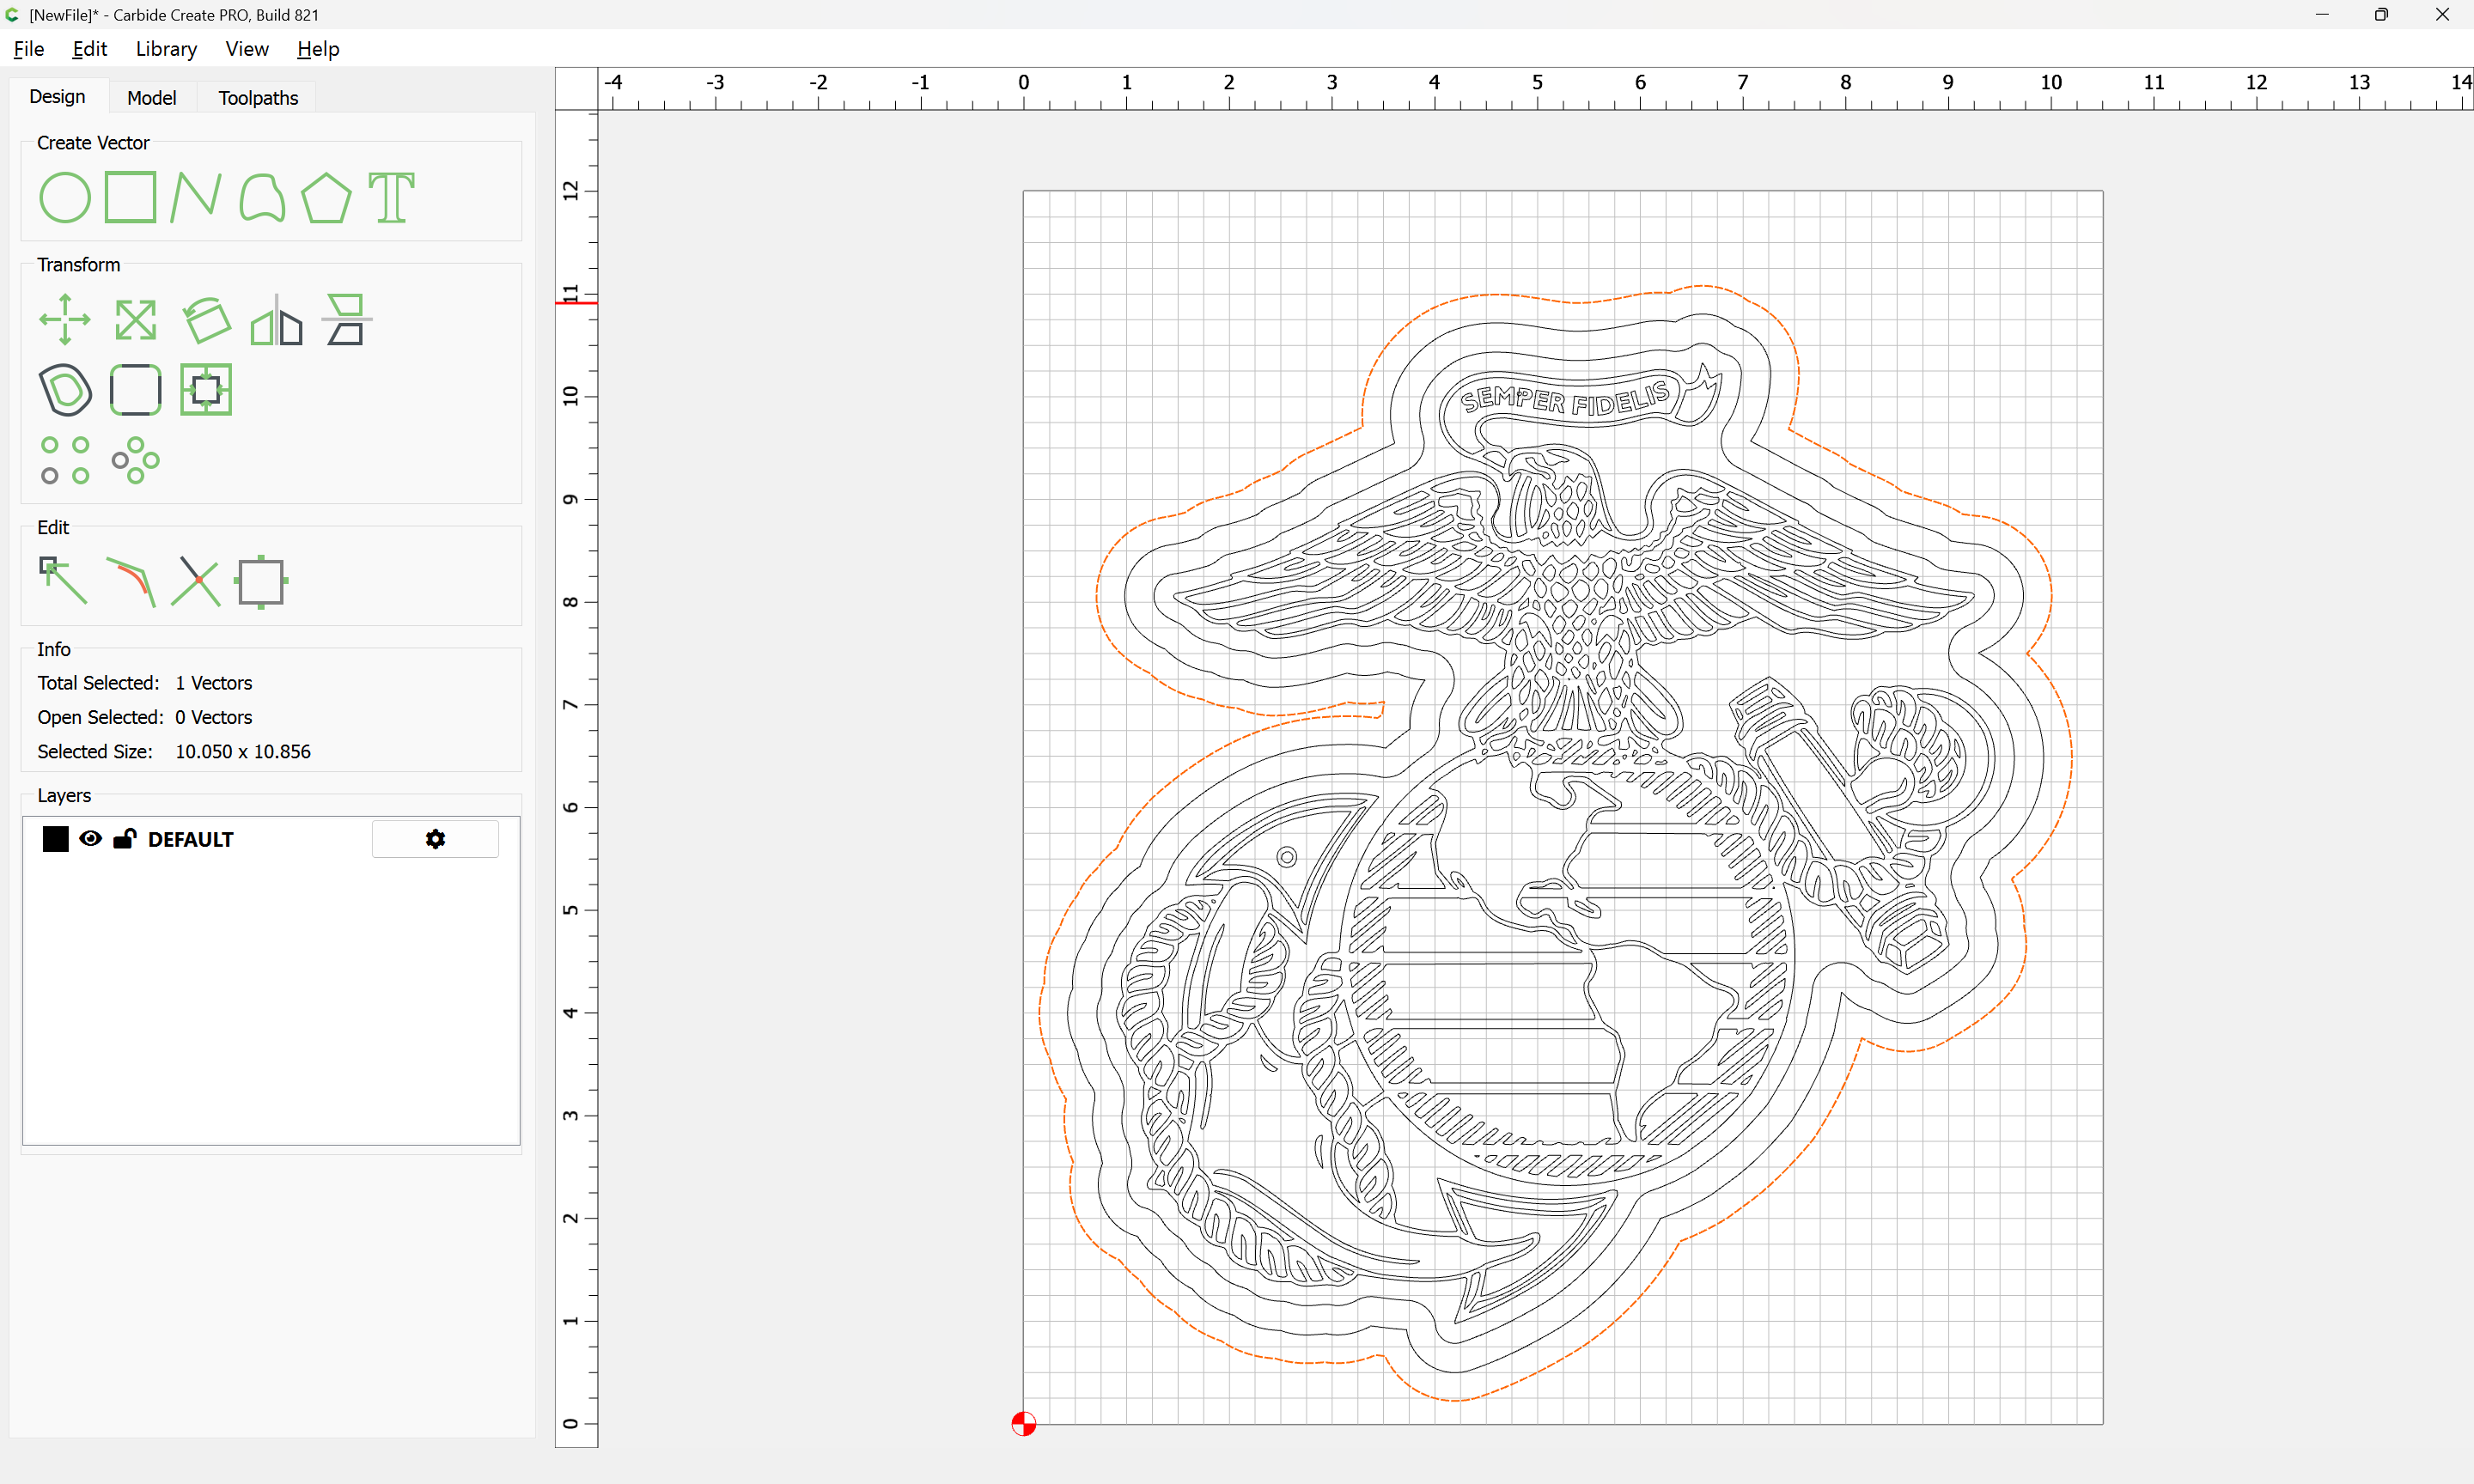Activate the Move transform tool
Viewport: 2474px width, 1484px height.
(x=65, y=320)
